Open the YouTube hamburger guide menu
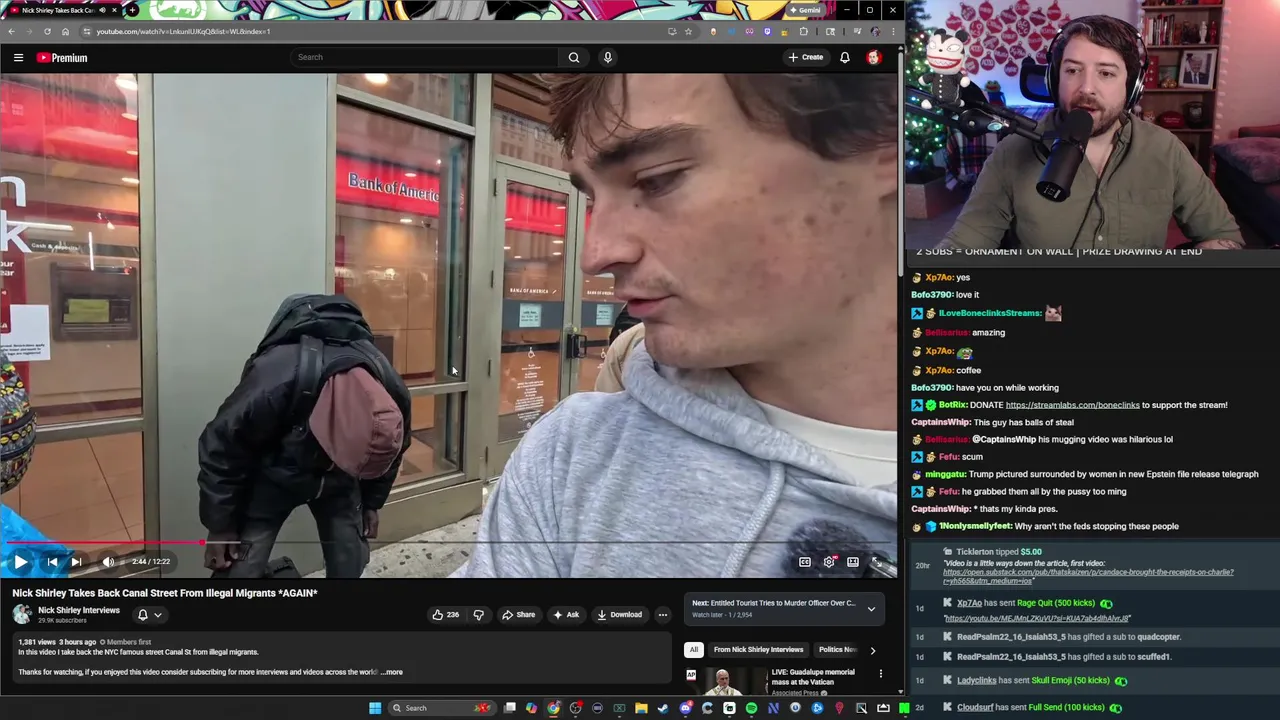This screenshot has width=1280, height=720. pos(18,58)
